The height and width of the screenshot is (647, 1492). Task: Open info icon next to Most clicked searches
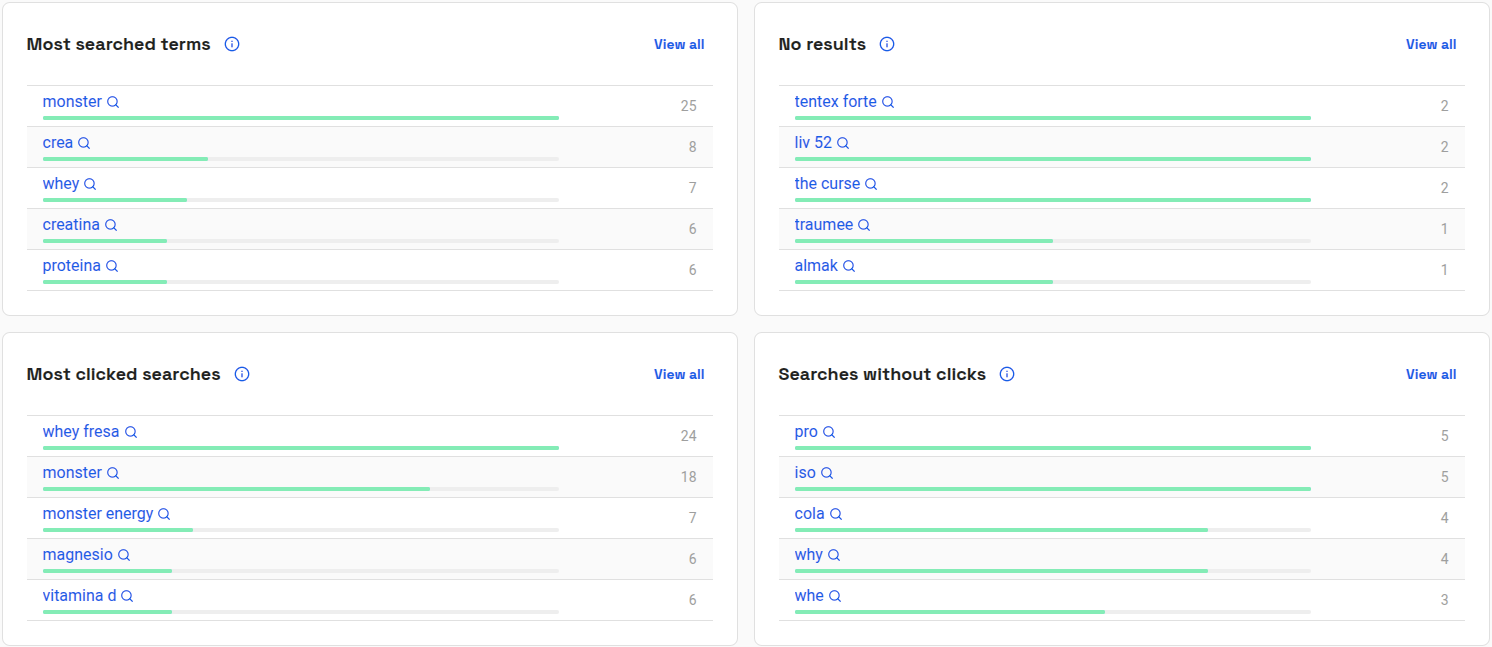tap(242, 374)
